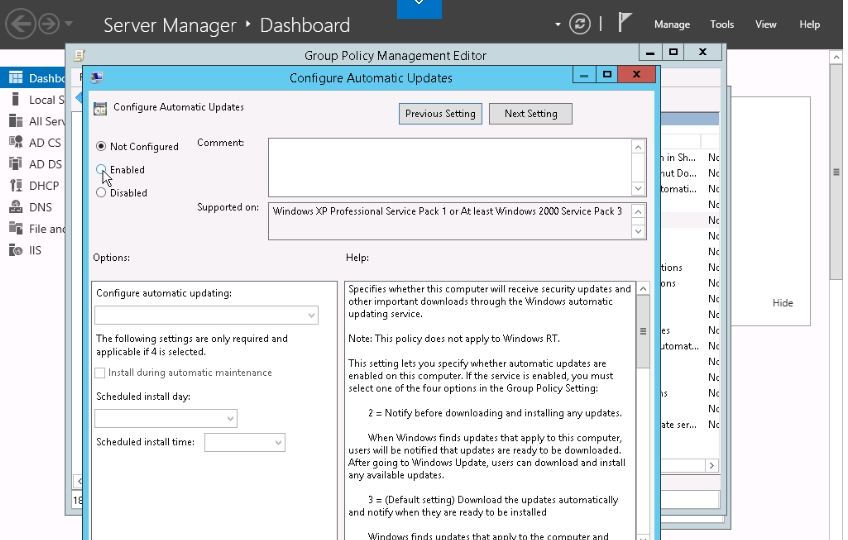848x540 pixels.
Task: Open the notifications flag in Server Manager
Action: tap(625, 22)
